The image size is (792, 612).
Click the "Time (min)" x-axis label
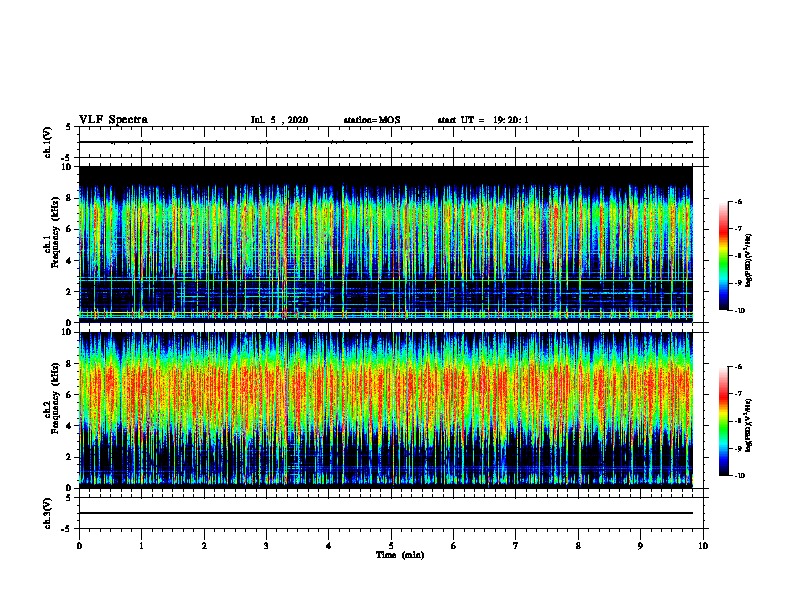[400, 555]
